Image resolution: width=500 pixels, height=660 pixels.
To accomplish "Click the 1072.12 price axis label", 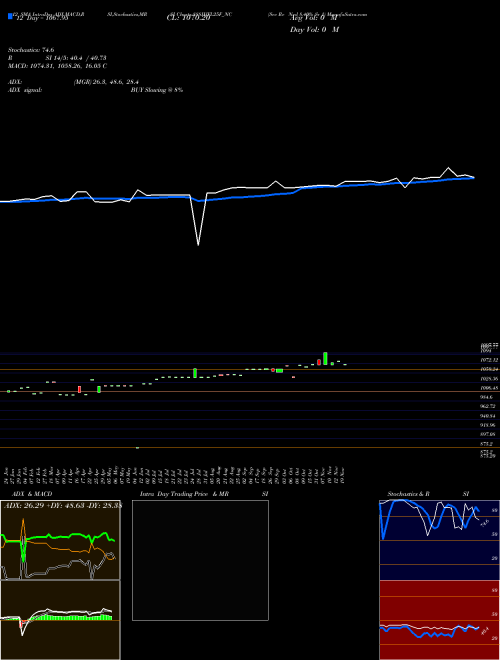I will 489,360.
